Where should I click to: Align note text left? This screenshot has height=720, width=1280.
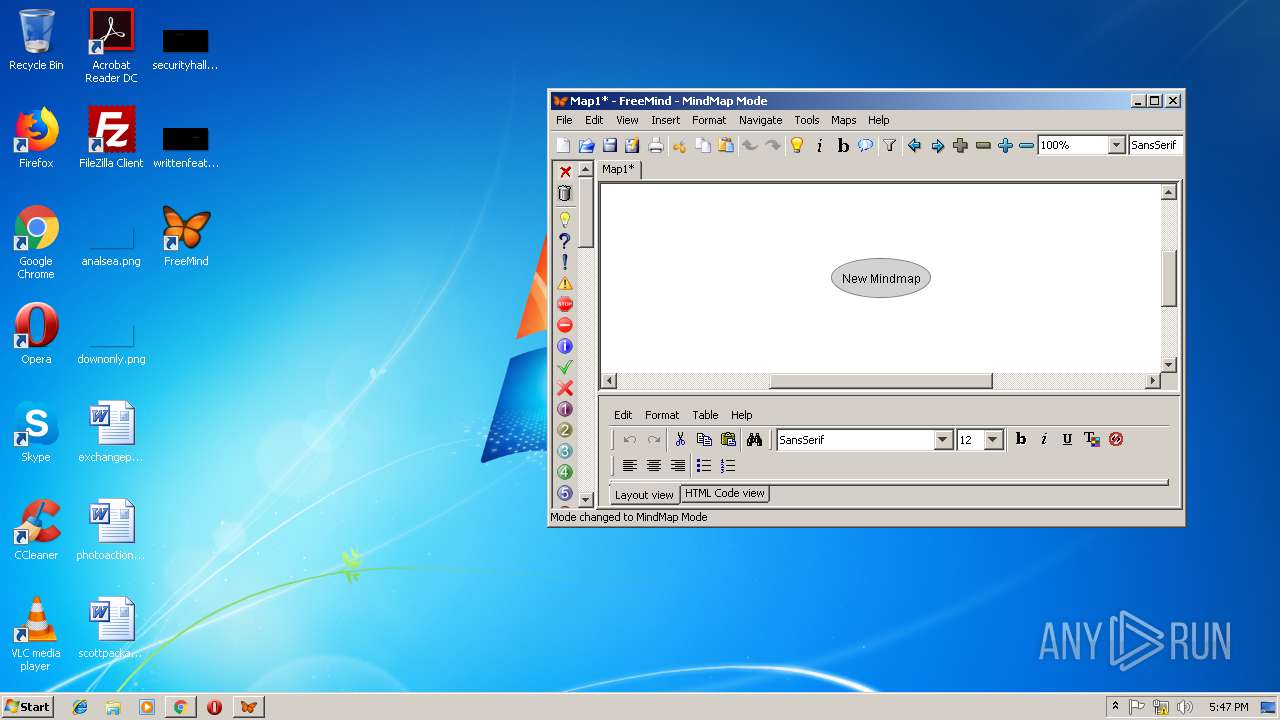[629, 466]
